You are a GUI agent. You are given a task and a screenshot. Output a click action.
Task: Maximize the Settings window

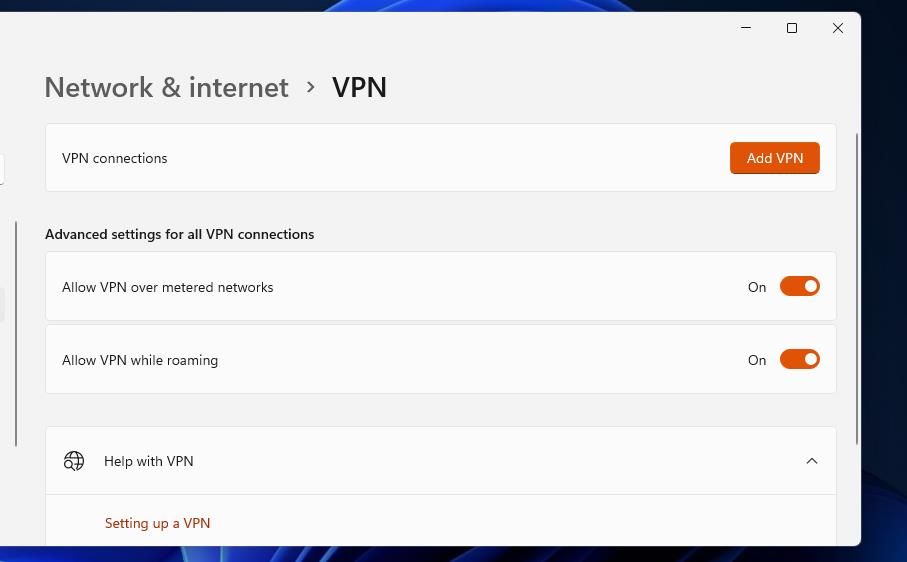click(x=792, y=28)
